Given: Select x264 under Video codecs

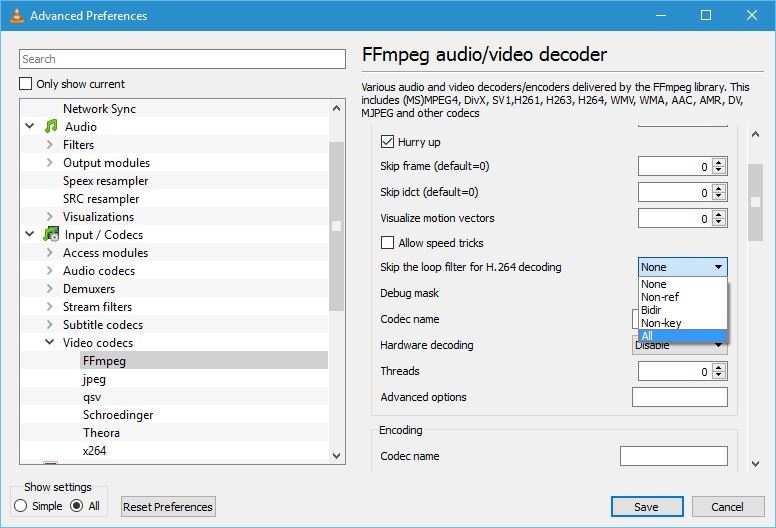Looking at the screenshot, I should [95, 451].
